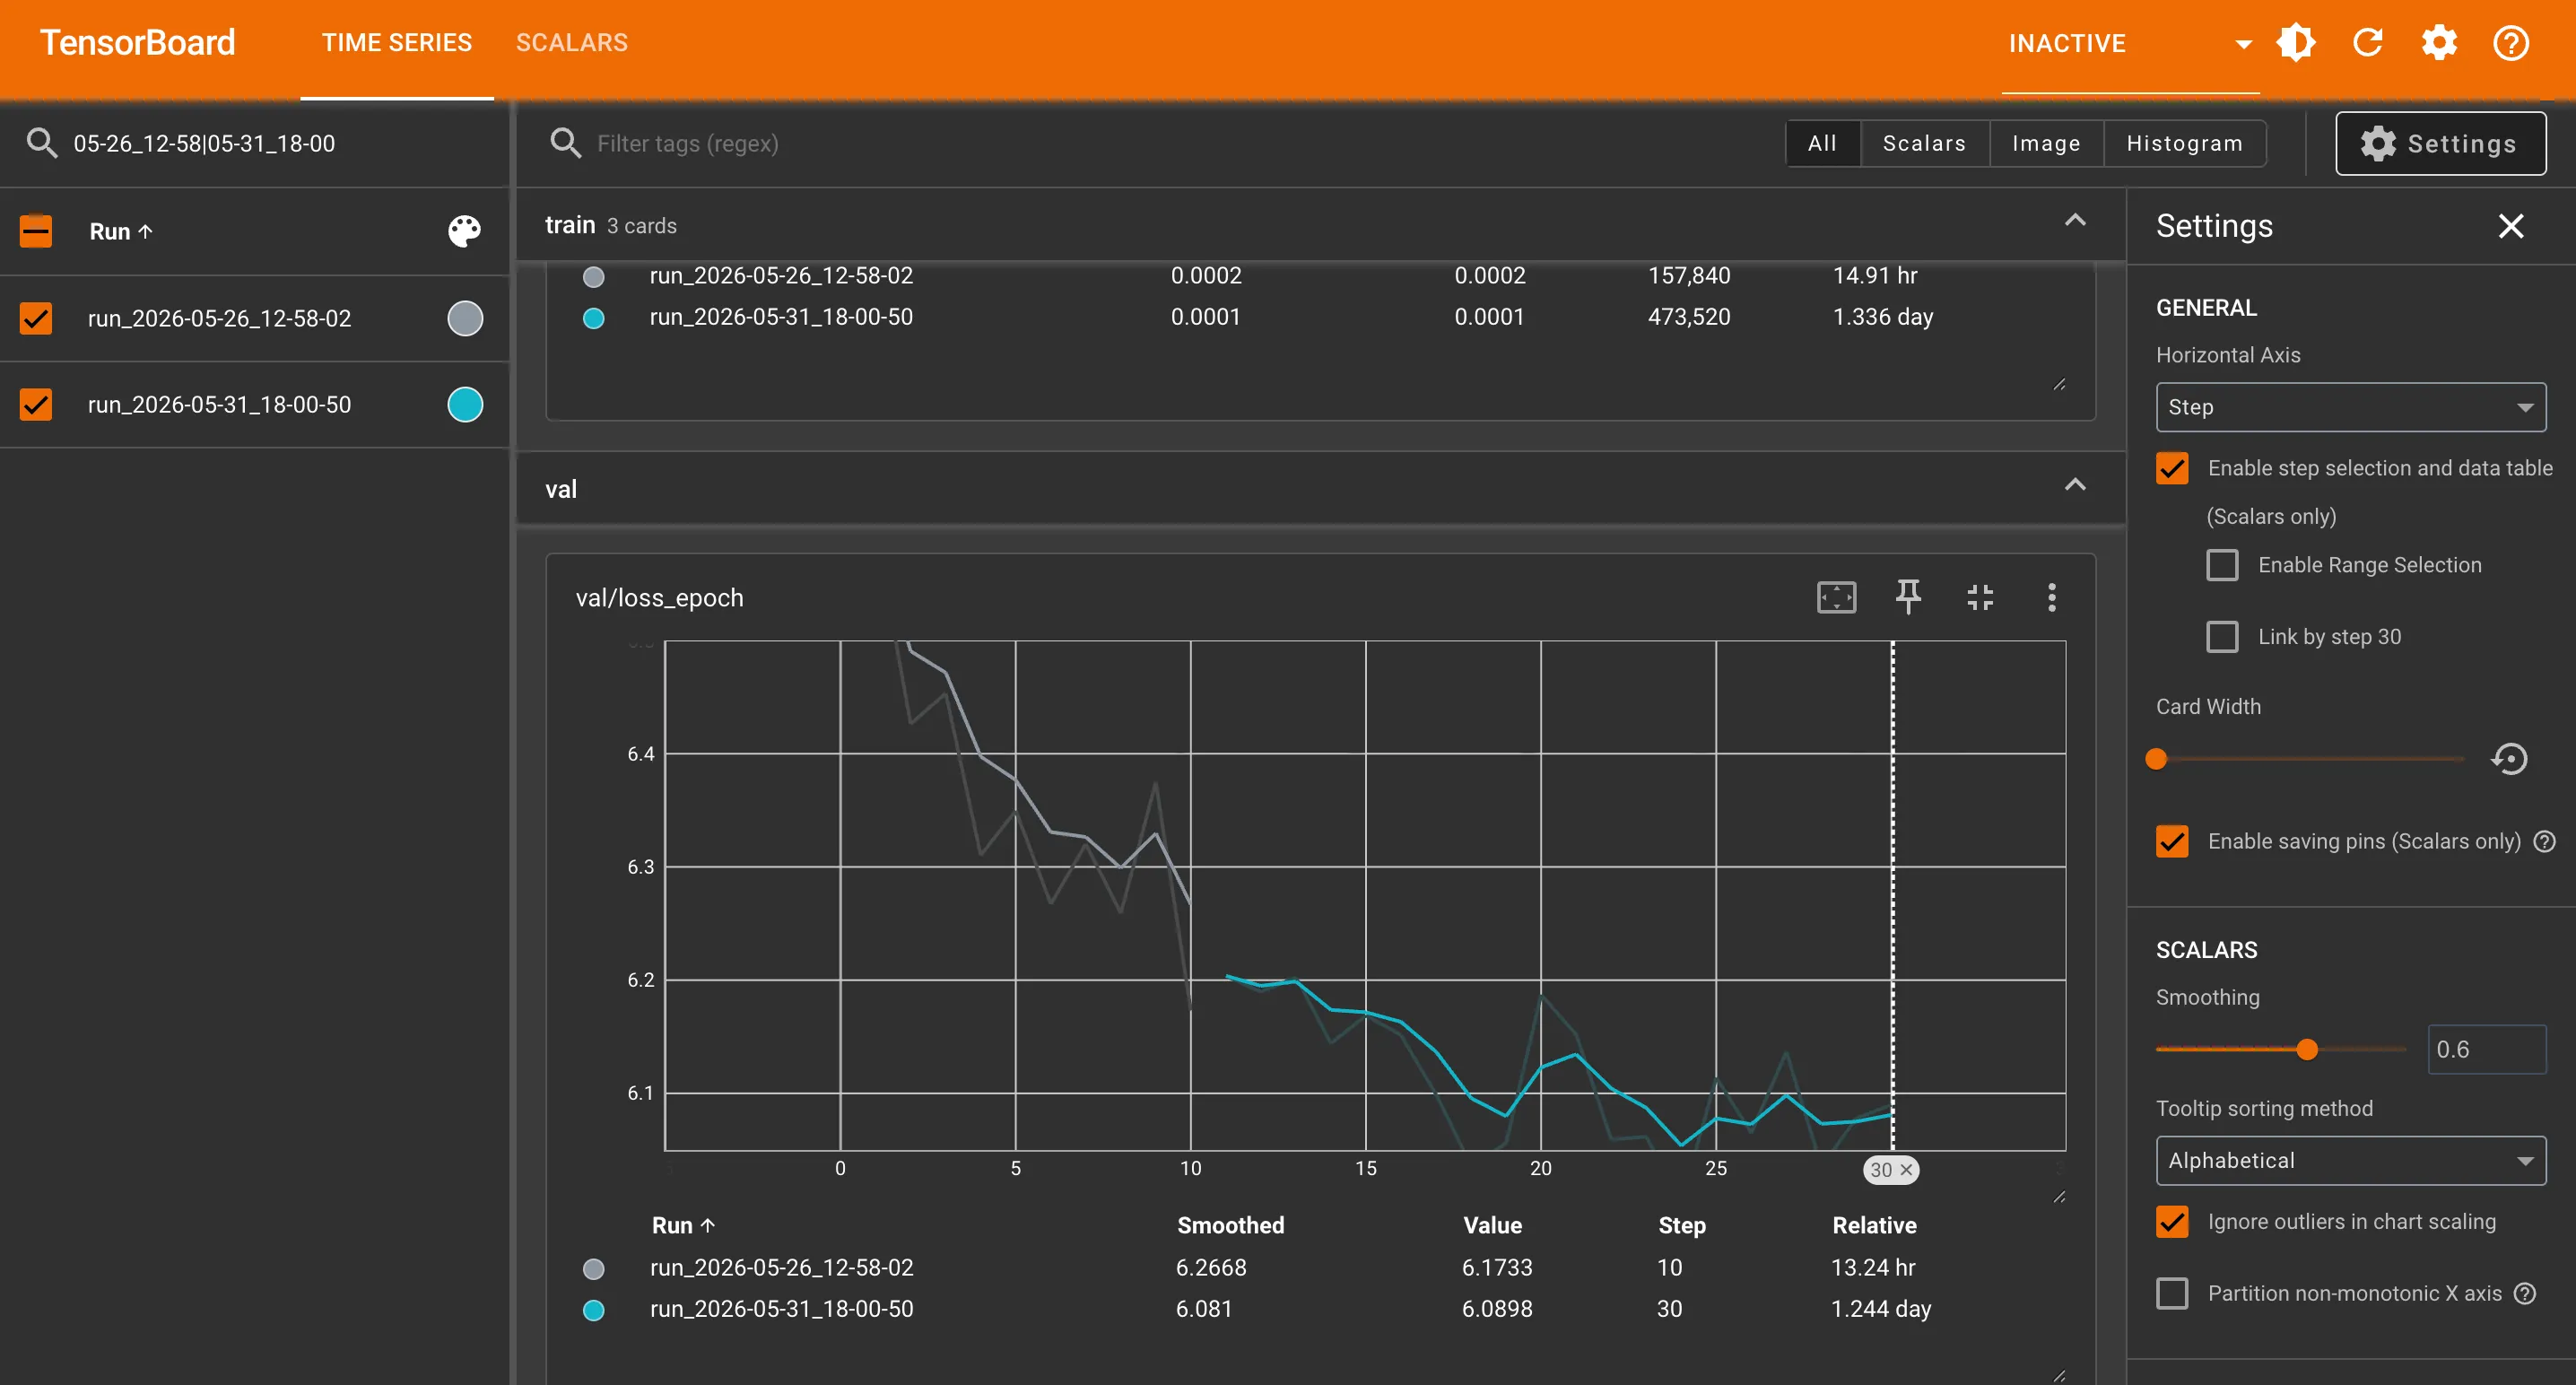
Task: Filter cards to Image only
Action: click(2046, 143)
